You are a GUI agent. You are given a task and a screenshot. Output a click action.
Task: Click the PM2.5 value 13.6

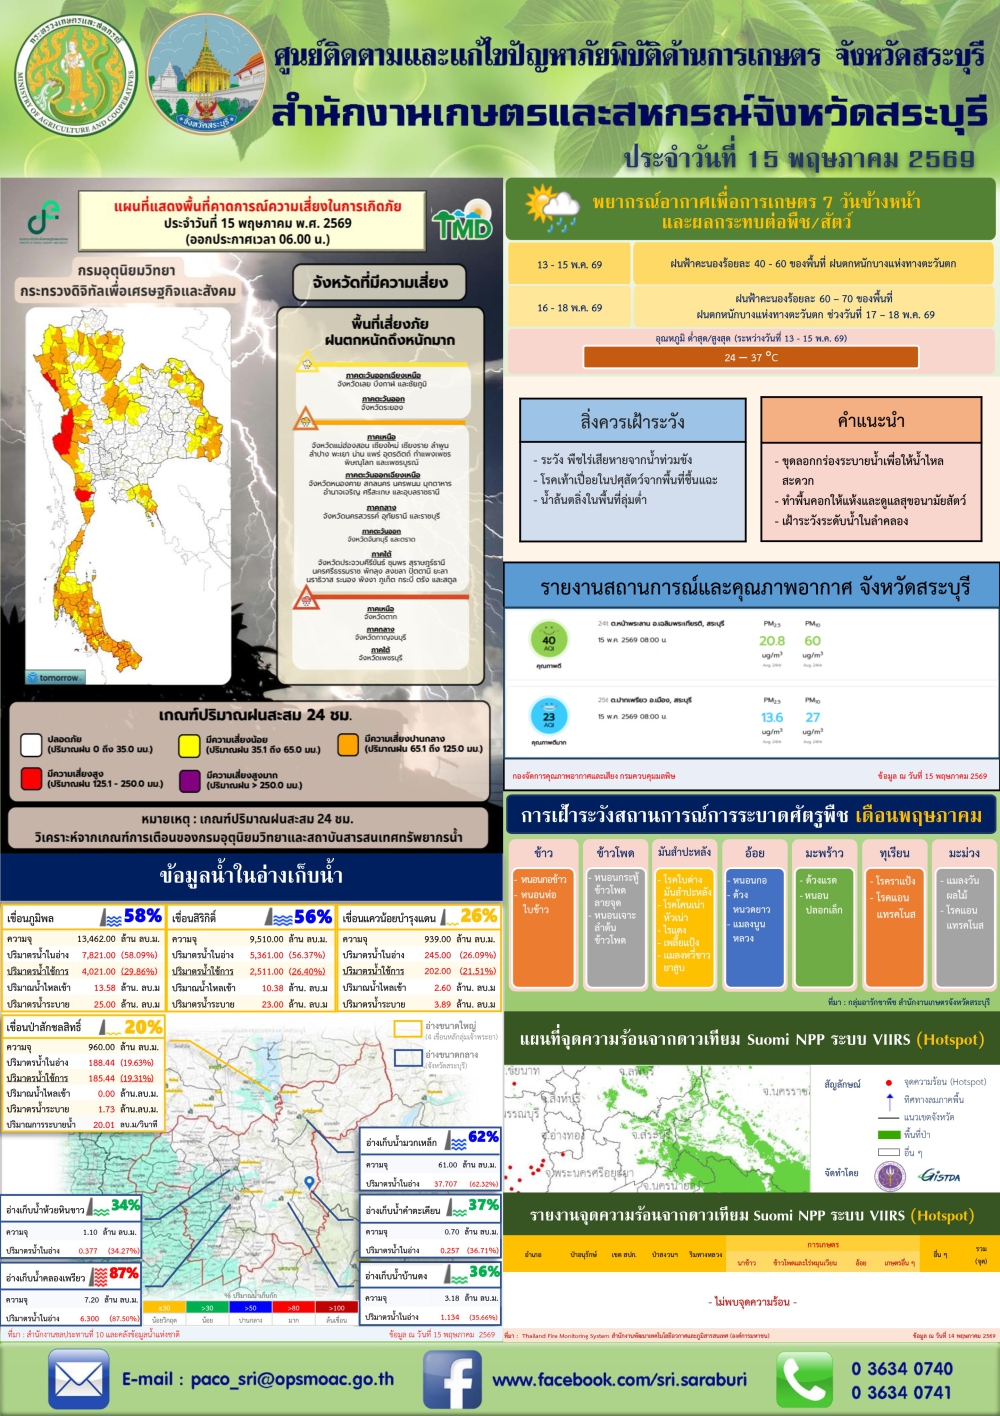tap(772, 717)
